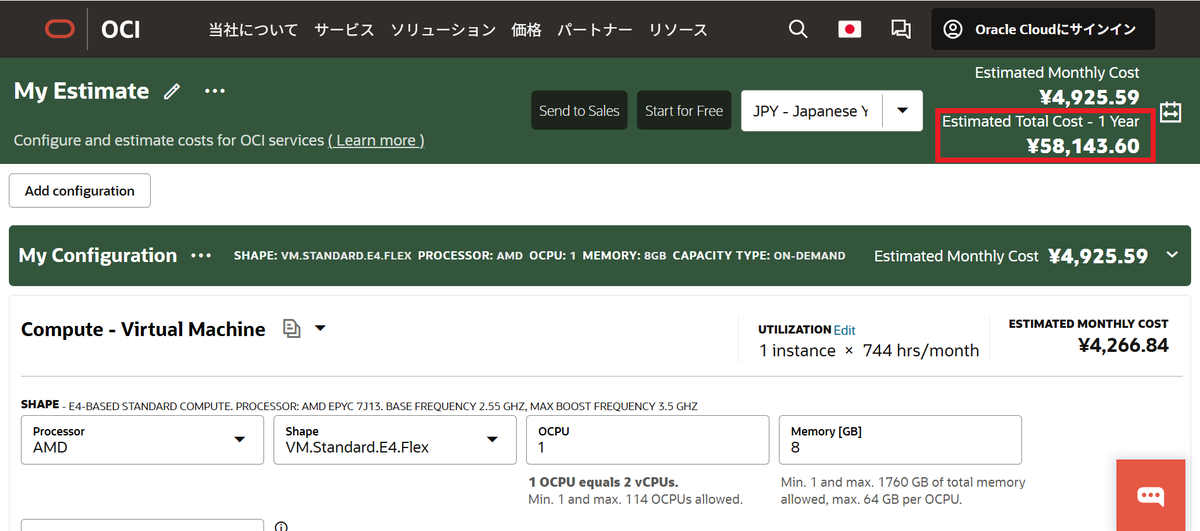
Task: Open the 価格 menu
Action: tap(526, 29)
